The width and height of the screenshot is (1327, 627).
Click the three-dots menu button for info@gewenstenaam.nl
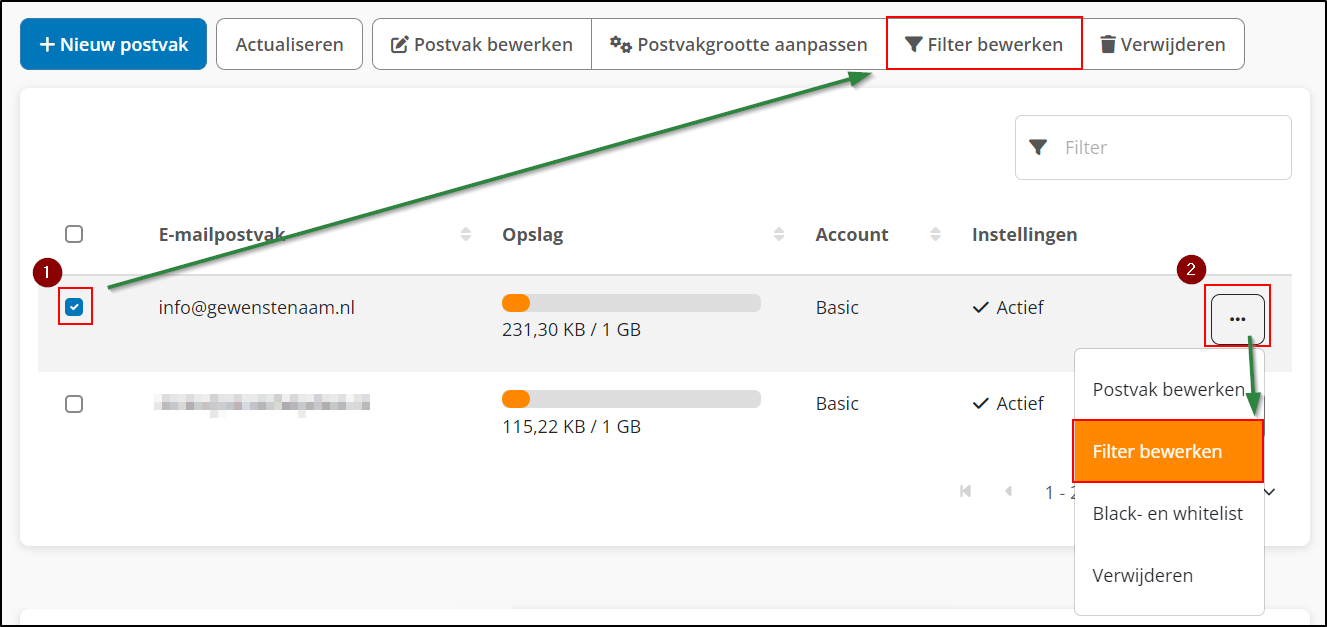pyautogui.click(x=1237, y=319)
